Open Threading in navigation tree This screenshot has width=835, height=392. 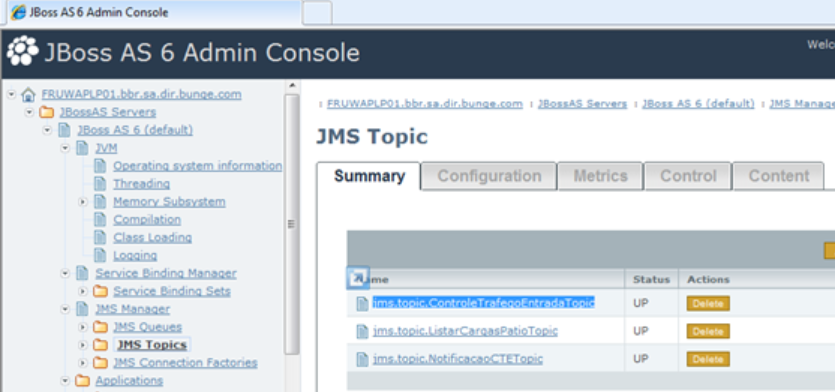click(142, 184)
